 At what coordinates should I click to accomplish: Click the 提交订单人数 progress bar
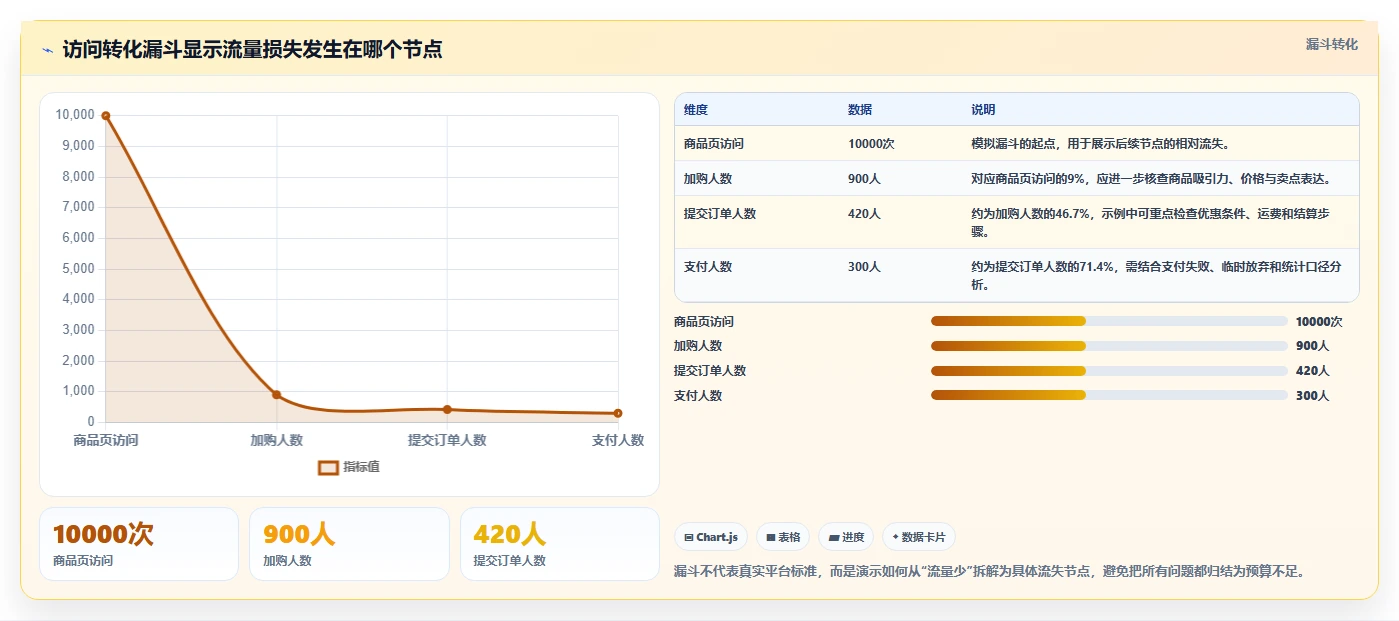1109,370
